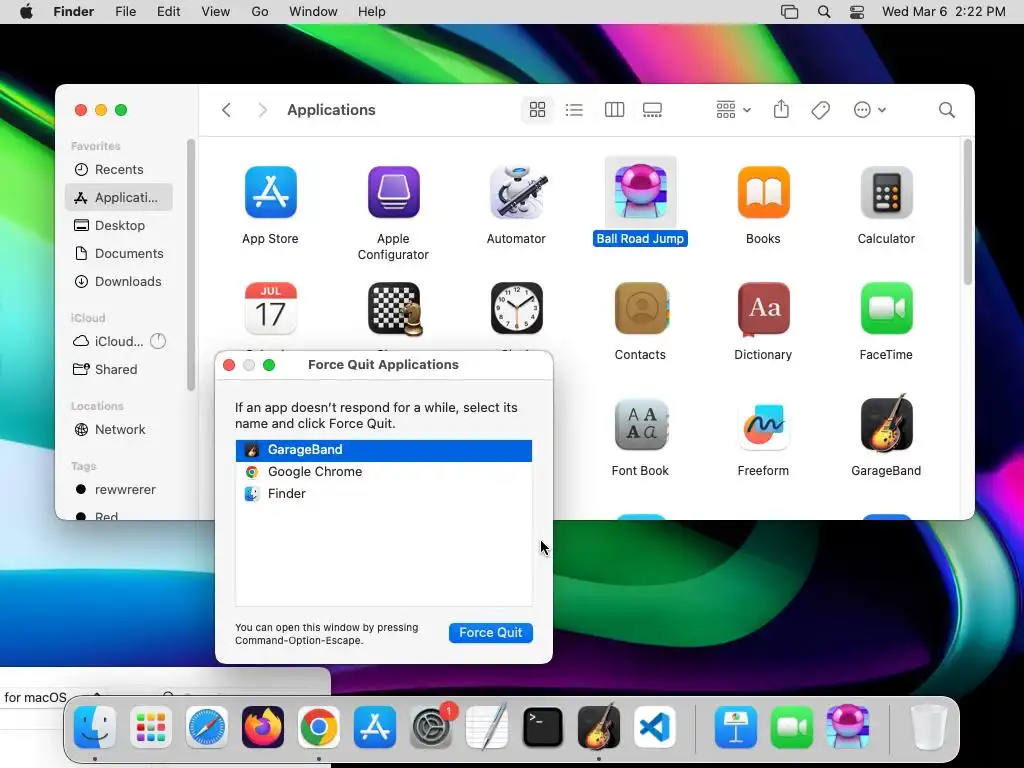1024x768 pixels.
Task: Select Finder in the Force Quit list
Action: click(x=383, y=494)
